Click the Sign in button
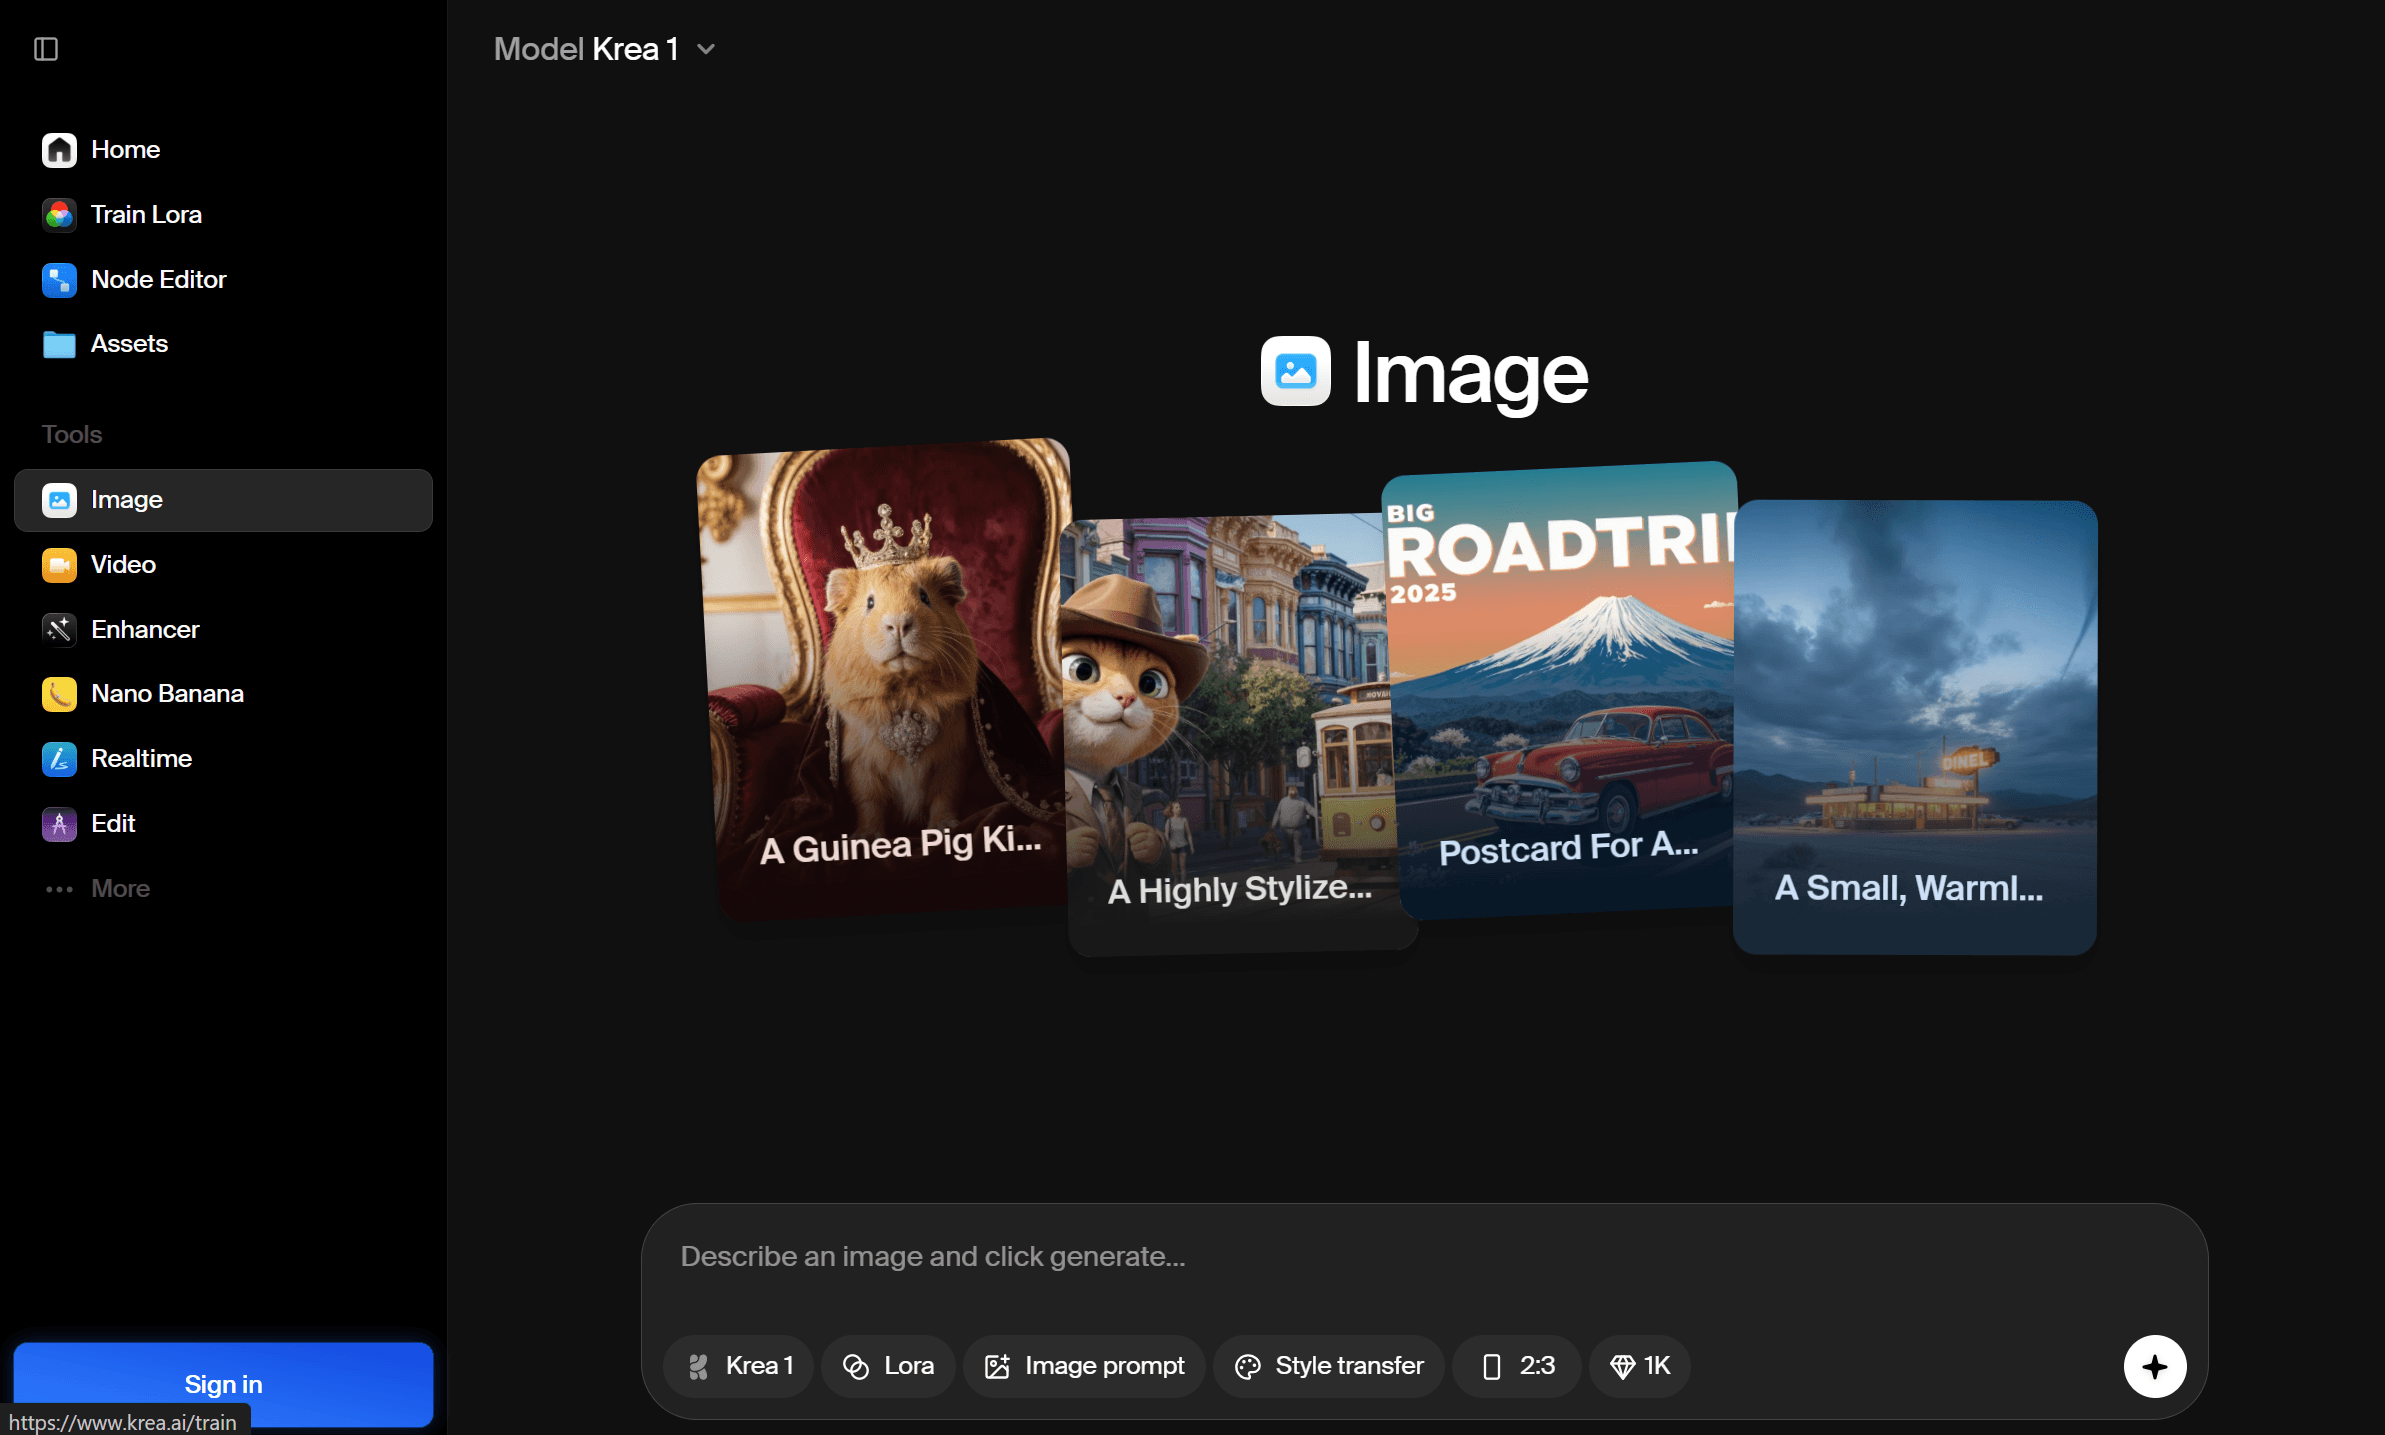This screenshot has width=2385, height=1435. click(223, 1384)
